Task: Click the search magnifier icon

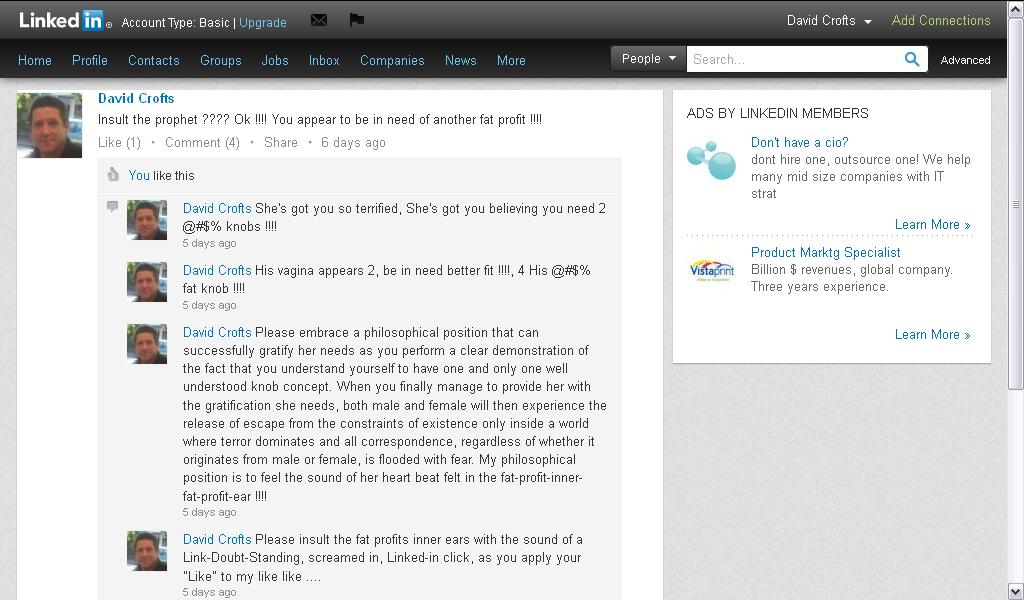Action: tap(912, 59)
